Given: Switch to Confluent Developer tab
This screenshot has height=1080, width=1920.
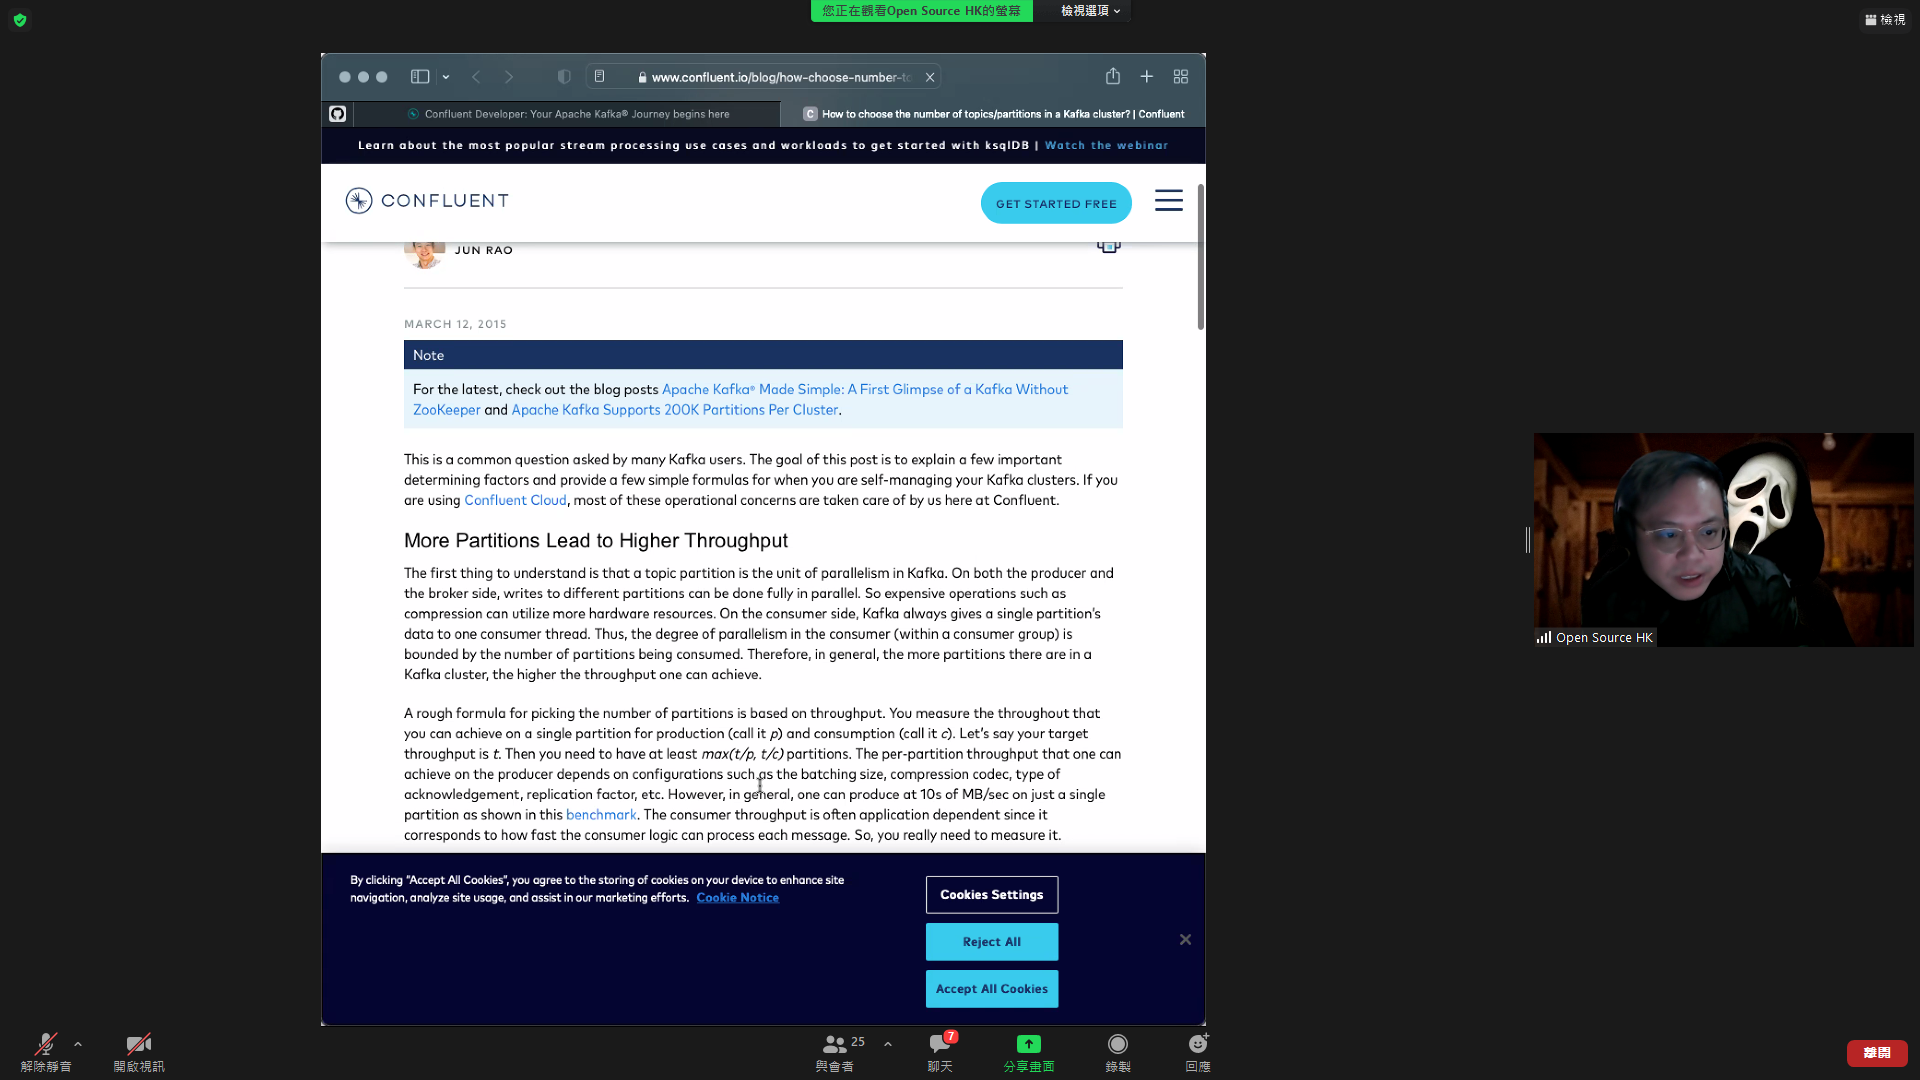Looking at the screenshot, I should tap(567, 114).
